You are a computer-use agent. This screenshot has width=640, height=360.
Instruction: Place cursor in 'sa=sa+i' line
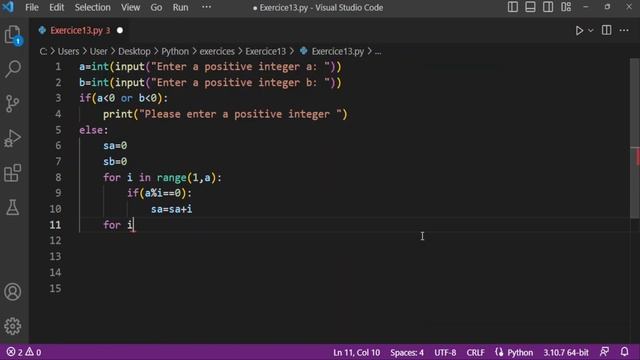(x=171, y=209)
